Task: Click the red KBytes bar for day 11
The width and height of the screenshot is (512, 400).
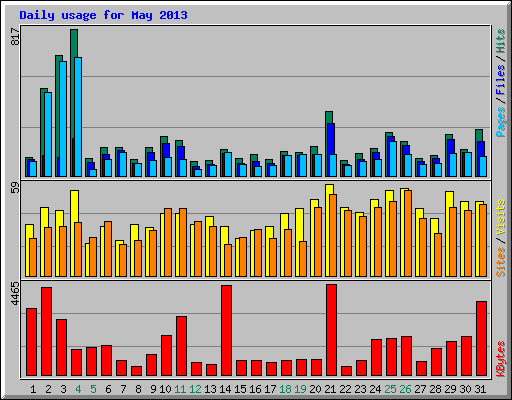Action: (181, 346)
